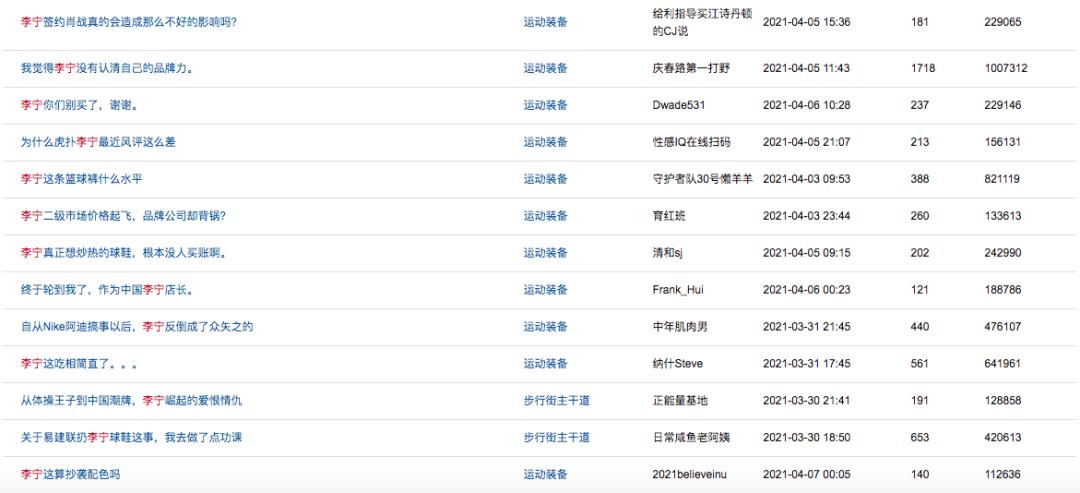Click view count 1007312
Viewport: 1080px width, 493px height.
click(x=1006, y=68)
